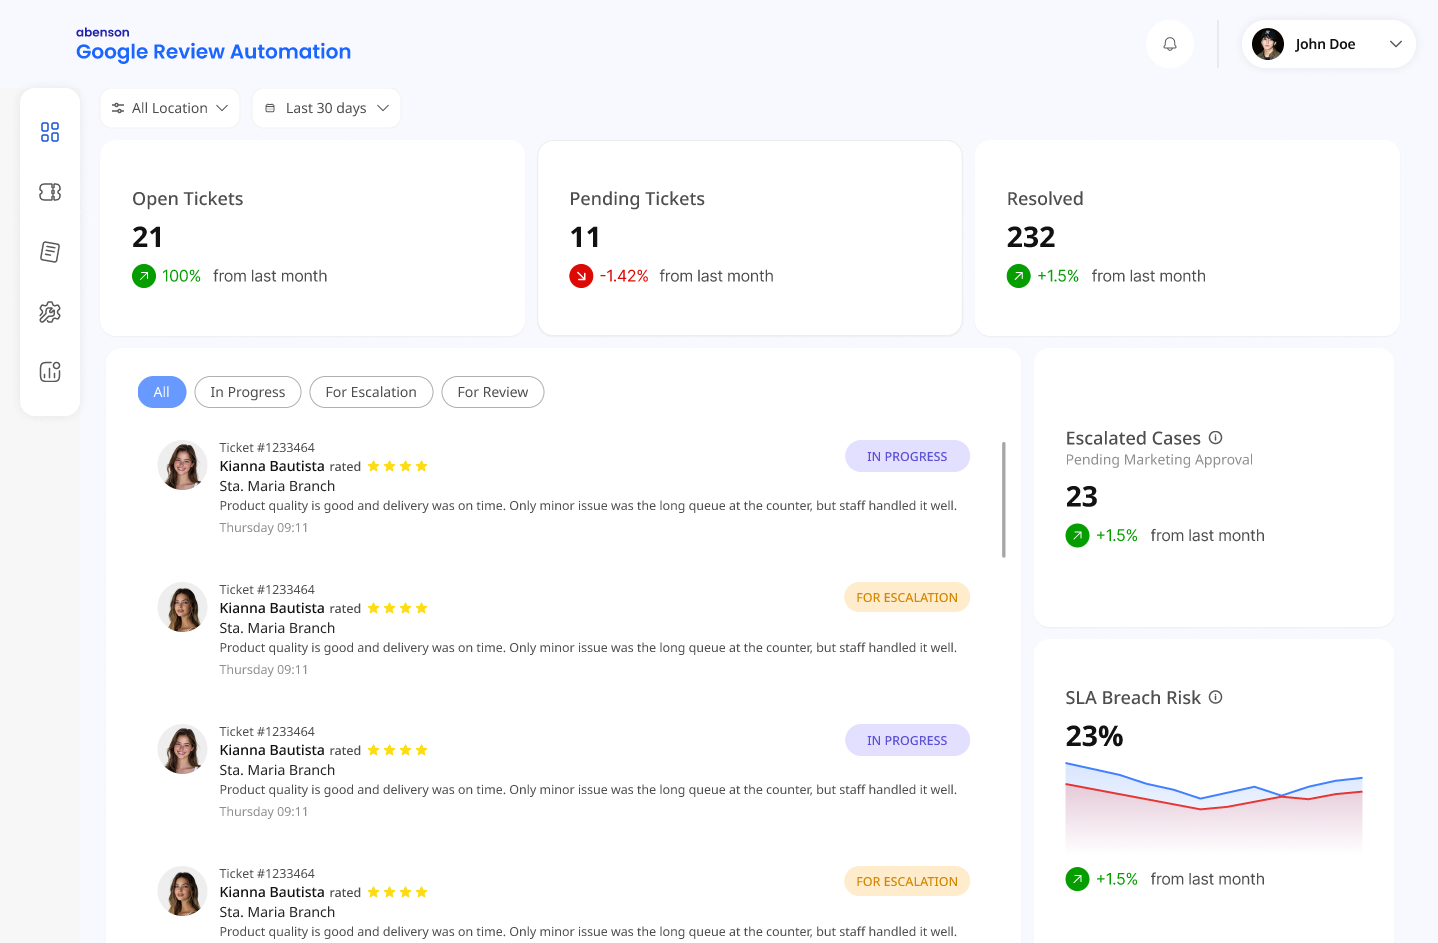The width and height of the screenshot is (1438, 943).
Task: Click the fourth ticket's star rating
Action: tap(398, 892)
